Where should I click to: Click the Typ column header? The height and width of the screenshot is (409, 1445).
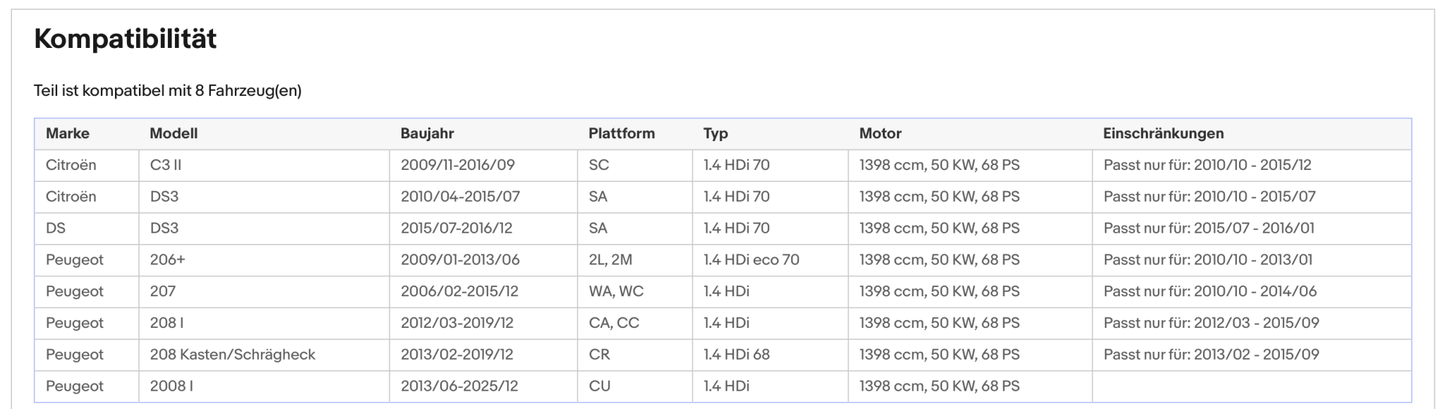[716, 134]
